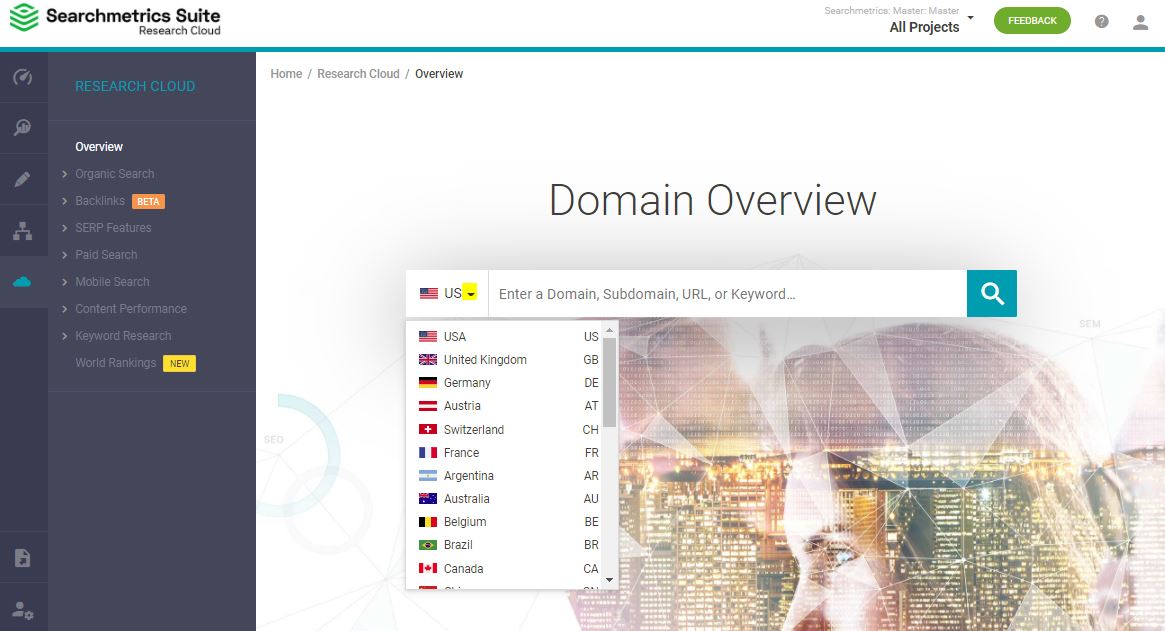This screenshot has width=1165, height=631.
Task: Select Overview in the sidebar menu
Action: tap(99, 146)
